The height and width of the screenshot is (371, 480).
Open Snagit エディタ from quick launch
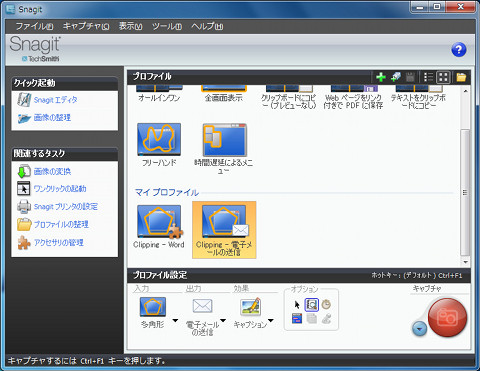(x=55, y=100)
